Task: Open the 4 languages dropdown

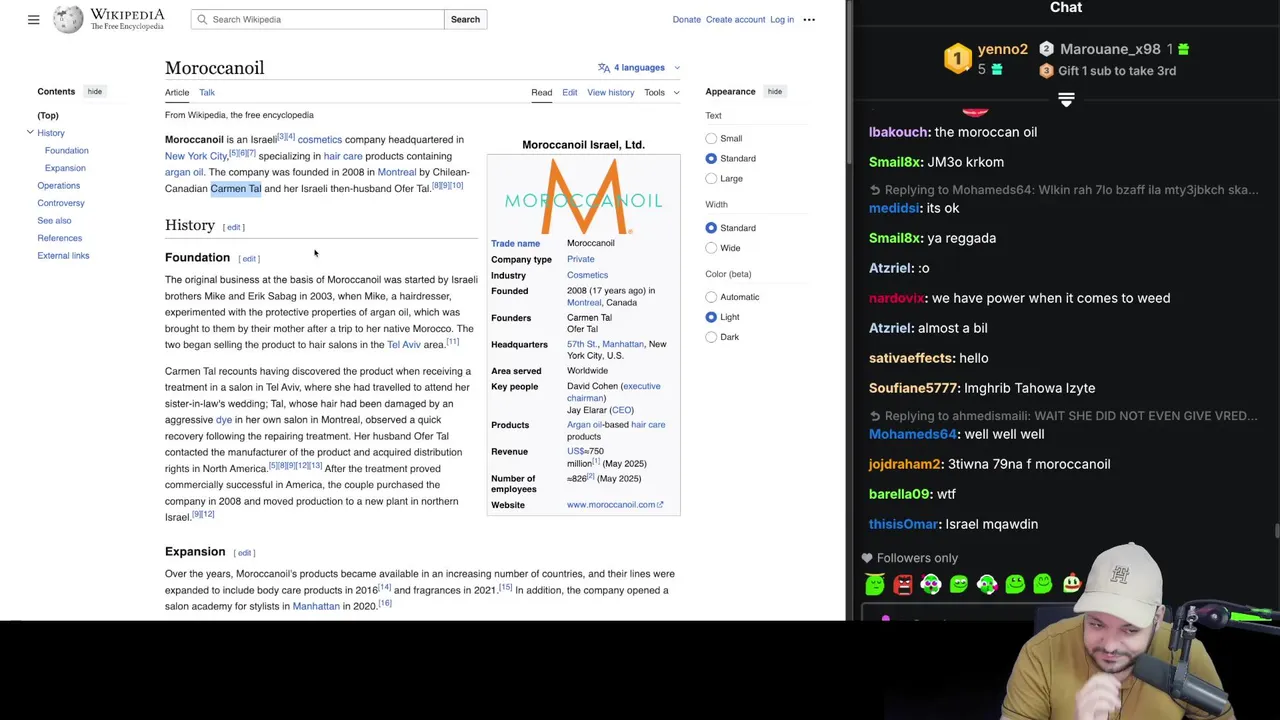Action: pyautogui.click(x=638, y=68)
